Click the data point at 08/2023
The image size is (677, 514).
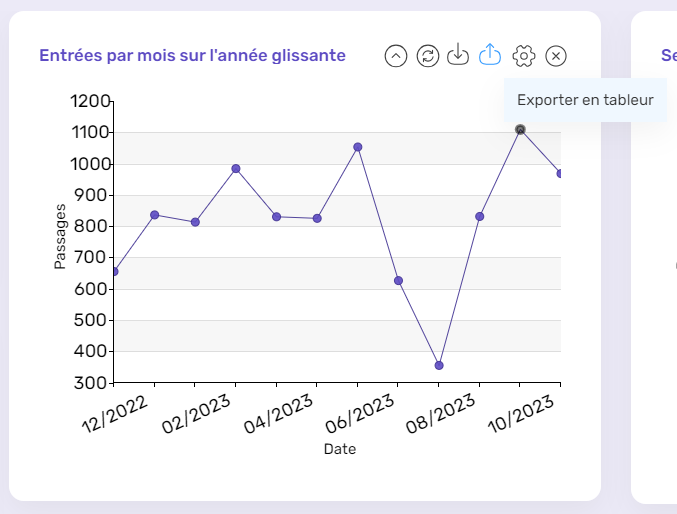480,217
